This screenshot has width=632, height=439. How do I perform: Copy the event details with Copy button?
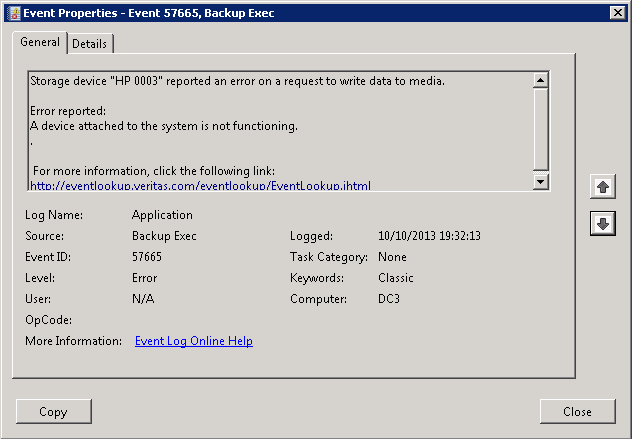(54, 412)
